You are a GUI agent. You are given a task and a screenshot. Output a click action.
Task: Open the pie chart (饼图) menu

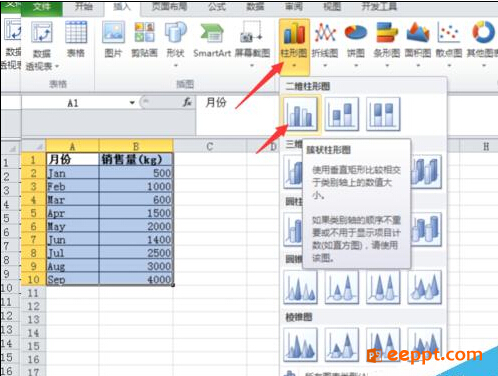[x=356, y=44]
